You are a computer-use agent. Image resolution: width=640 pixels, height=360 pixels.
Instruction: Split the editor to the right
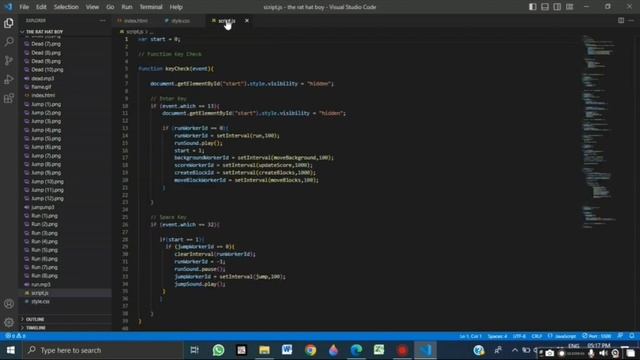click(621, 20)
